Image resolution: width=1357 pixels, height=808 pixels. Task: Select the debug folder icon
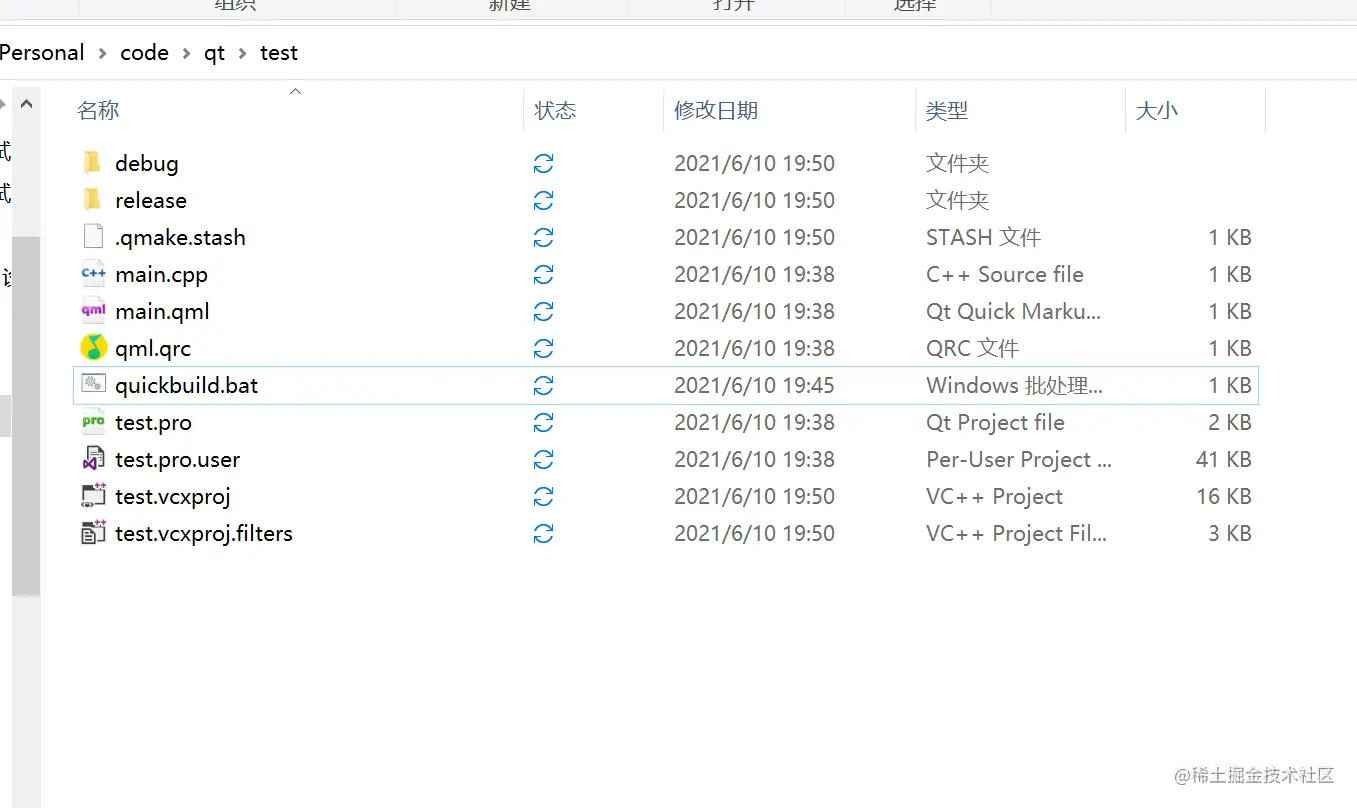point(92,163)
